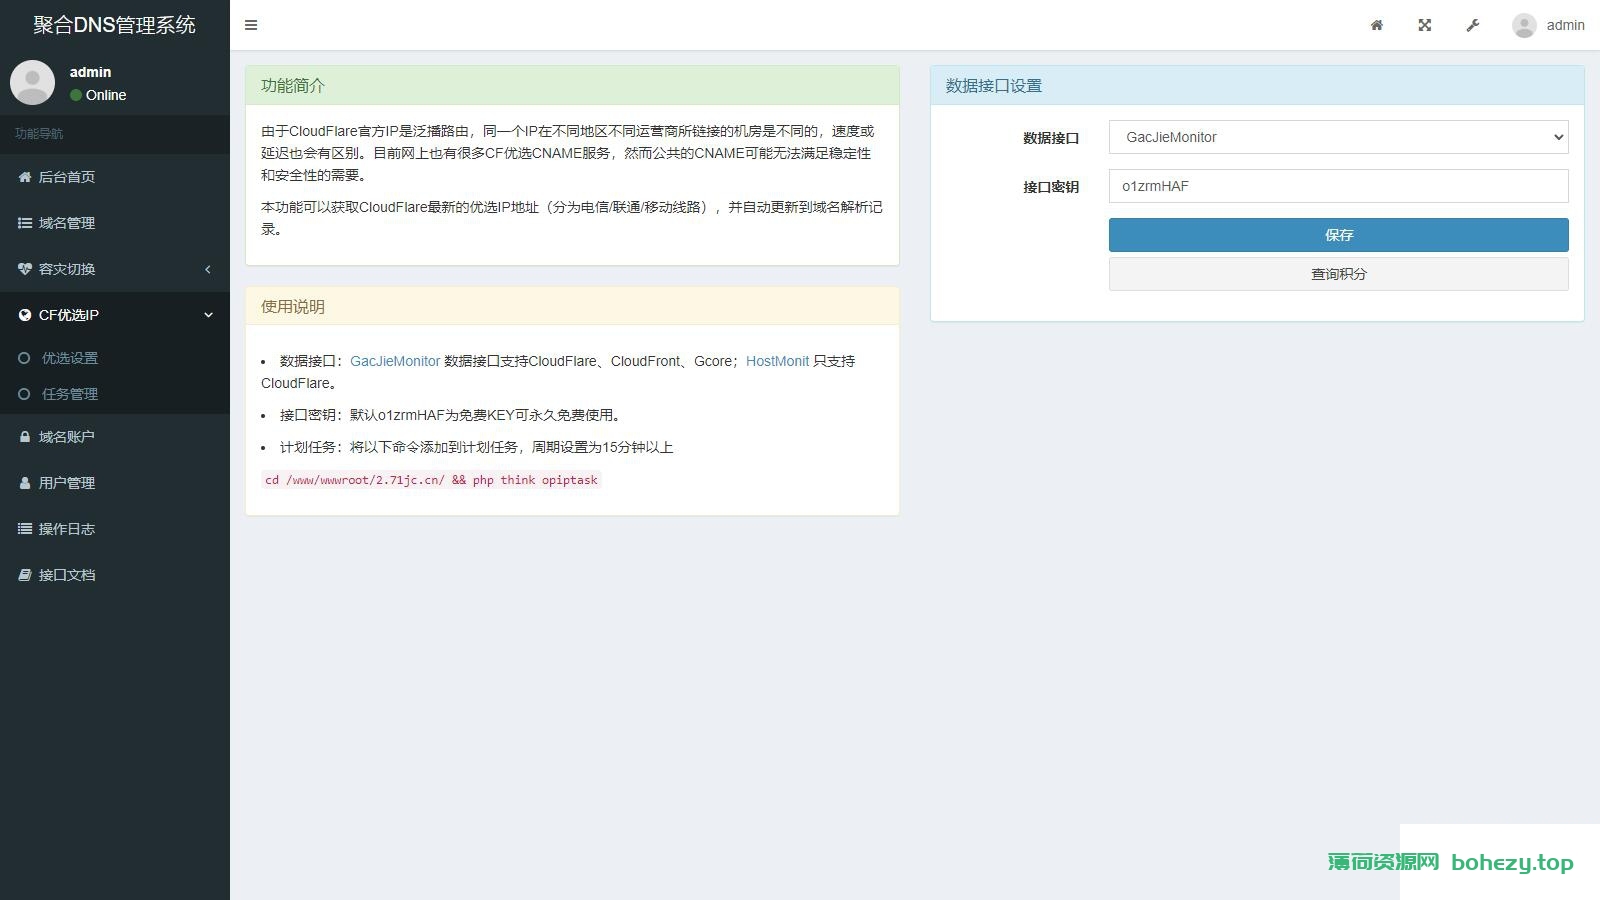The width and height of the screenshot is (1600, 900).
Task: Open the 数据接口 GacJieMonitor dropdown
Action: point(1338,137)
